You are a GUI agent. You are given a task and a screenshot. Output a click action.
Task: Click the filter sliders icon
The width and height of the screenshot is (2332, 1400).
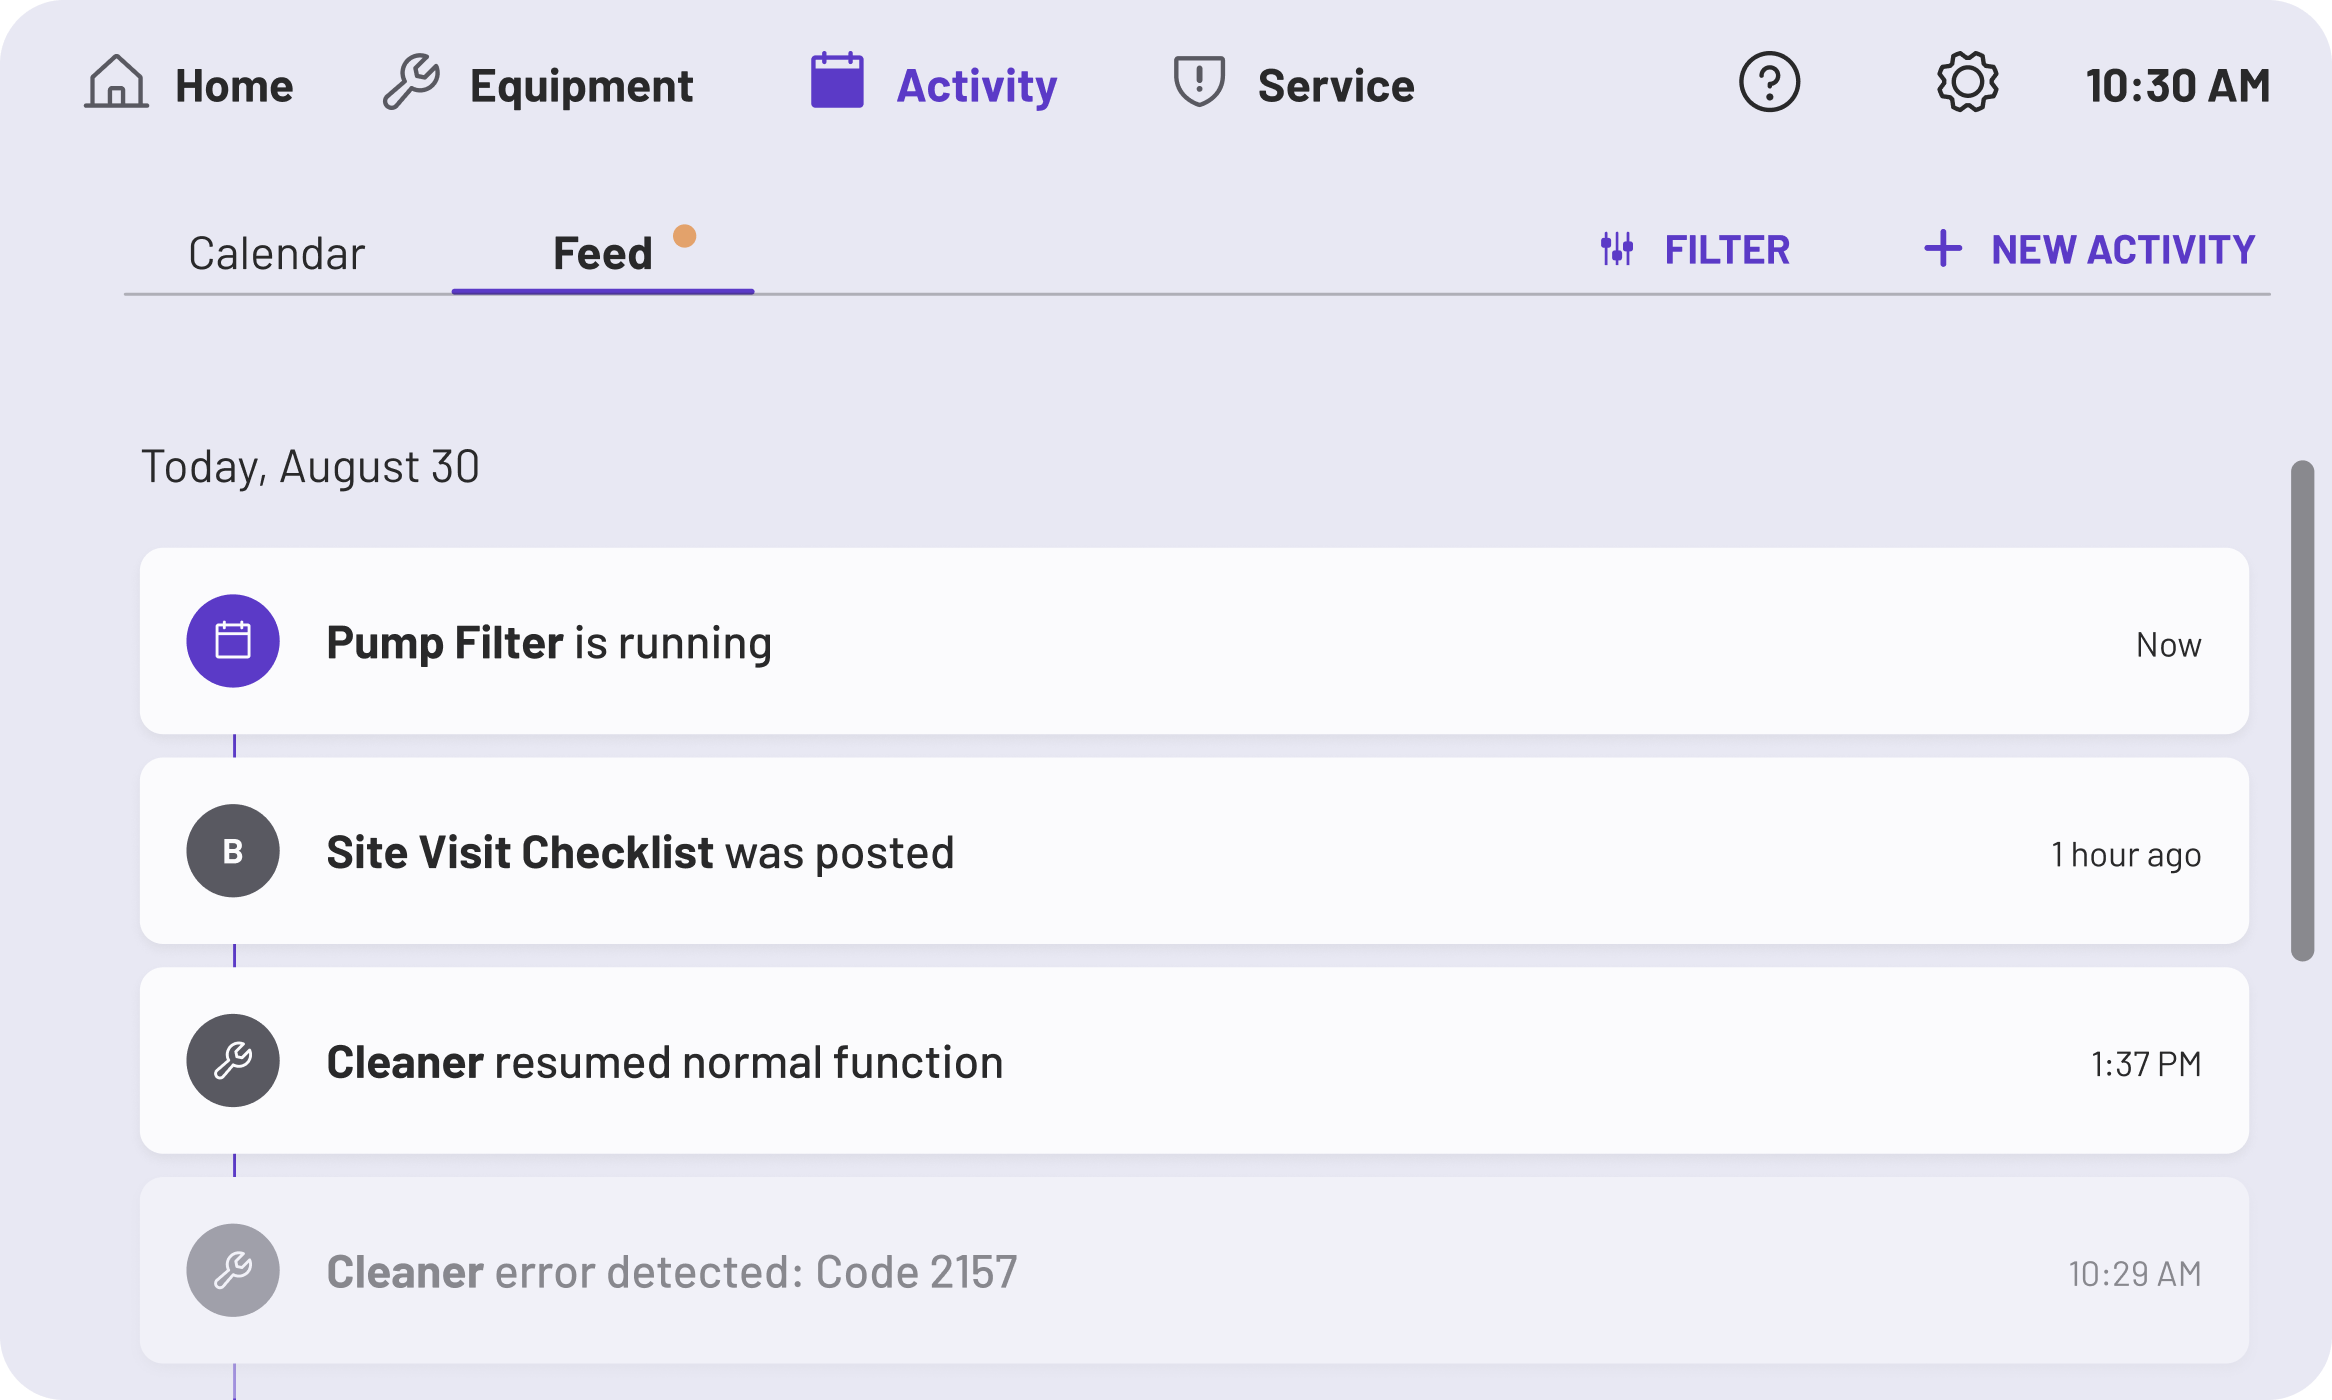[x=1617, y=249]
